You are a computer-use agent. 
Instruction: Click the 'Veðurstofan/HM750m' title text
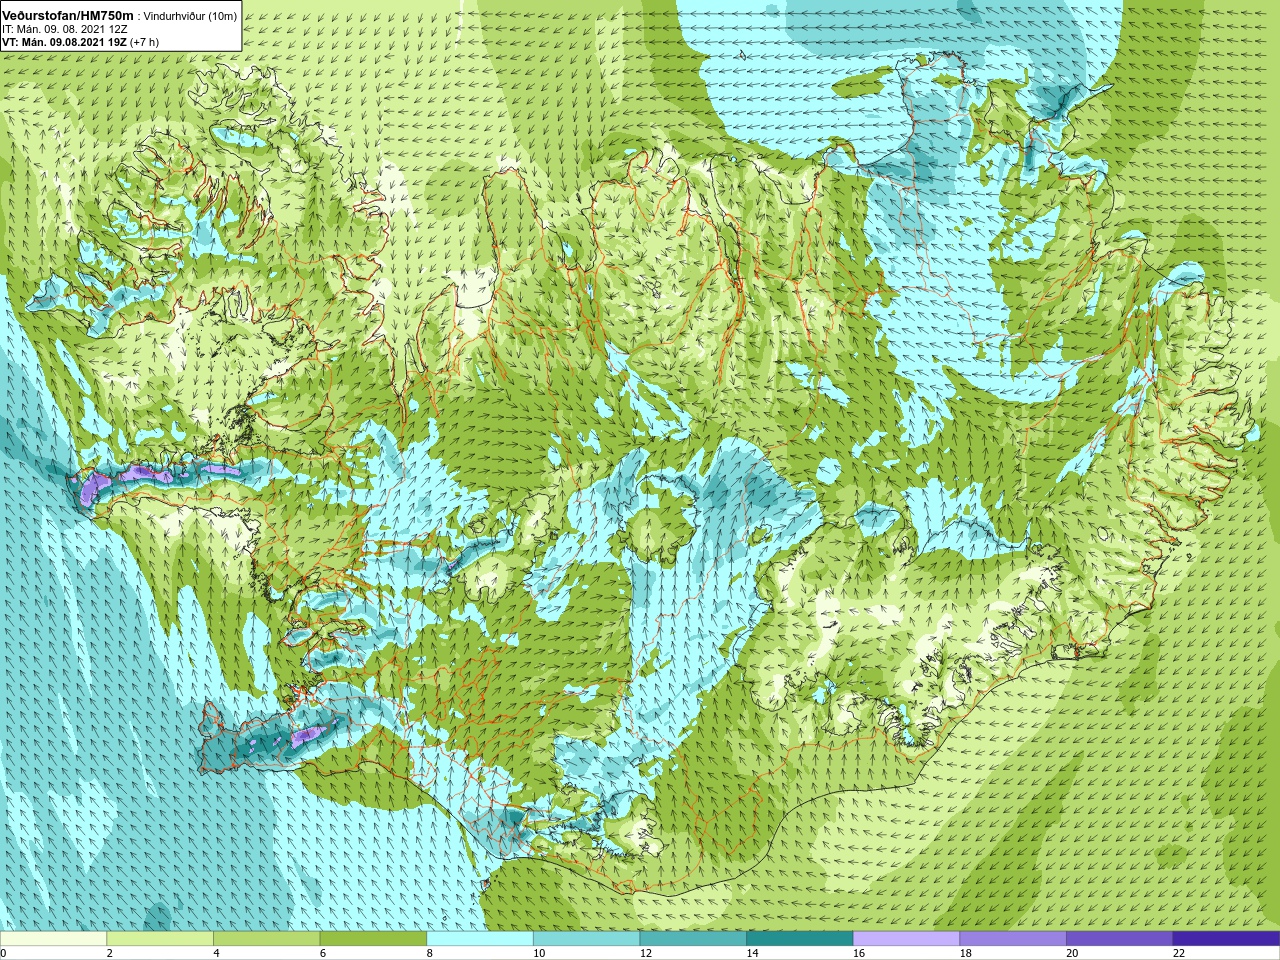68,15
